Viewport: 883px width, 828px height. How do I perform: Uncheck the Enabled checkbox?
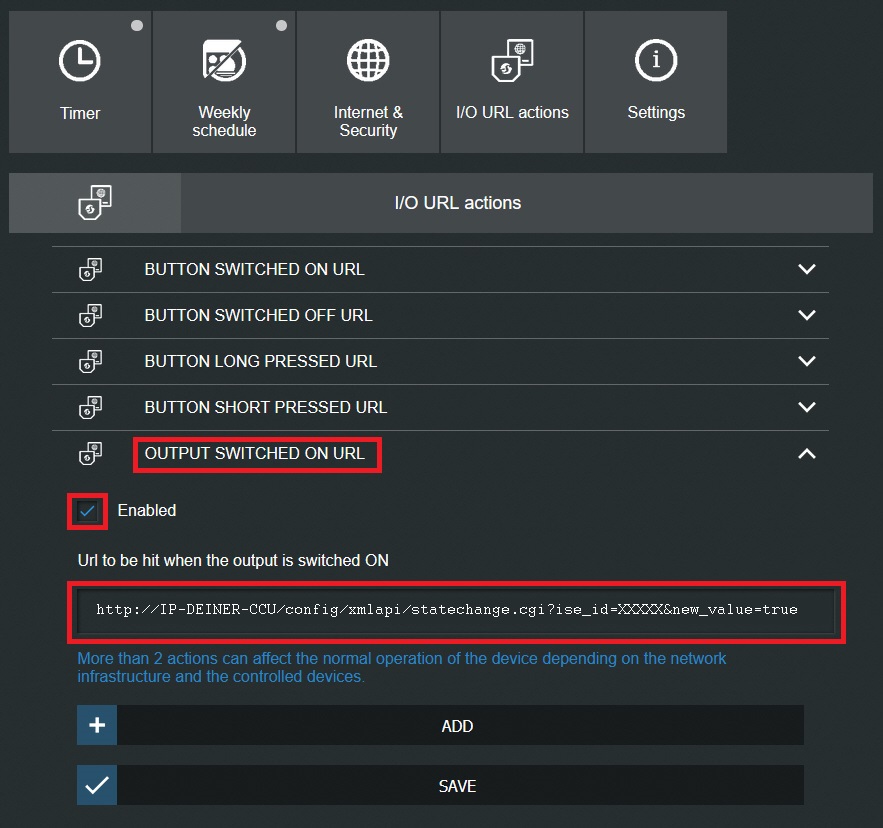[x=88, y=511]
